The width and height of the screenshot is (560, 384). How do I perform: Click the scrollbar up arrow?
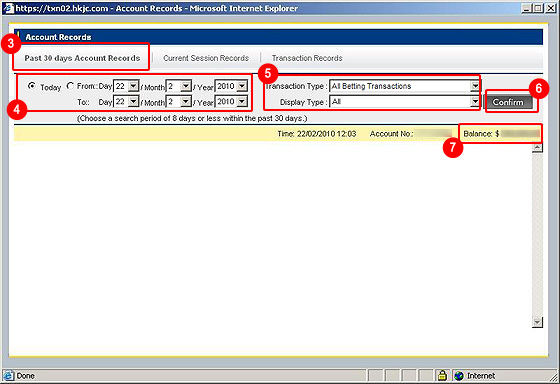point(537,148)
